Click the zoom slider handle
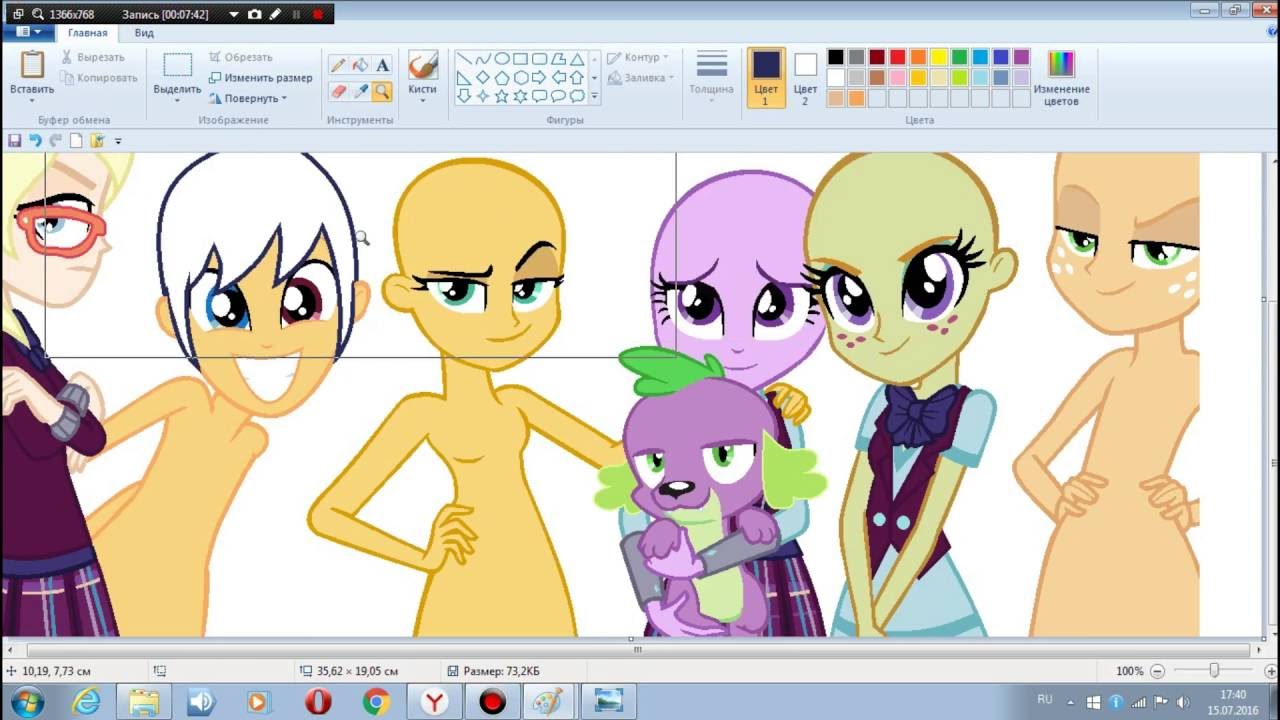Screen dimensions: 1280x720 coord(1214,671)
